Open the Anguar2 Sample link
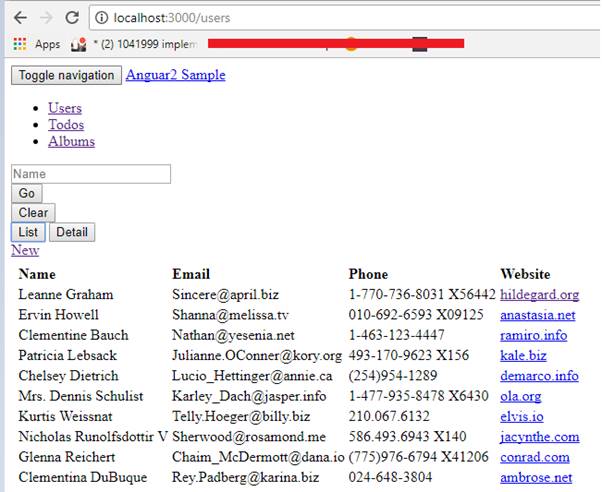This screenshot has height=492, width=602. click(175, 75)
